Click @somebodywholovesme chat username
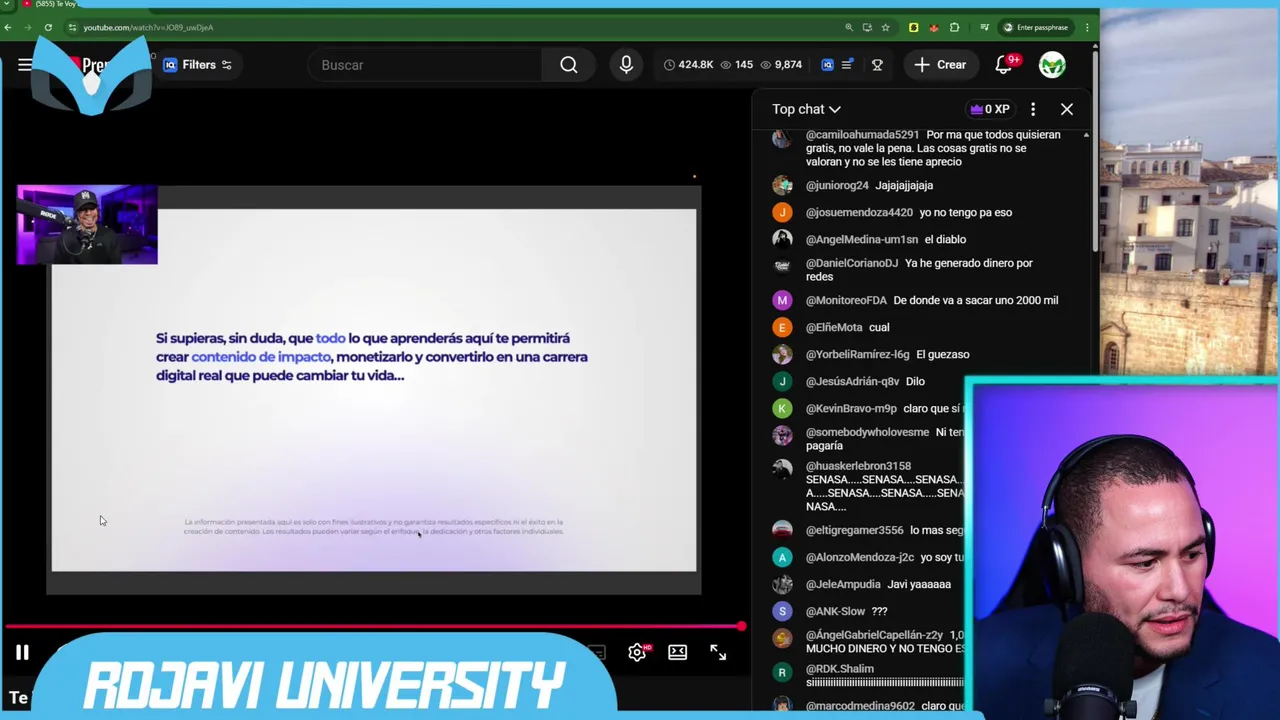Viewport: 1280px width, 720px height. tap(868, 432)
